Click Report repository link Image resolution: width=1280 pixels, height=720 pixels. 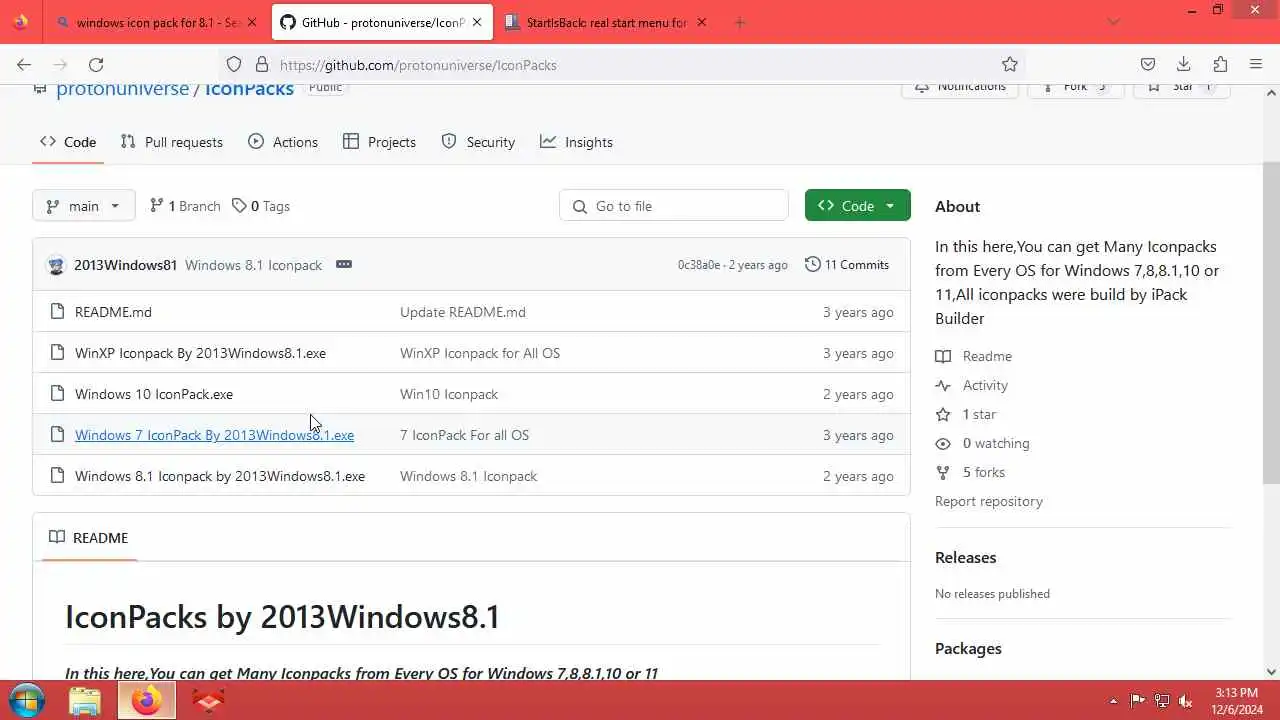coord(989,501)
